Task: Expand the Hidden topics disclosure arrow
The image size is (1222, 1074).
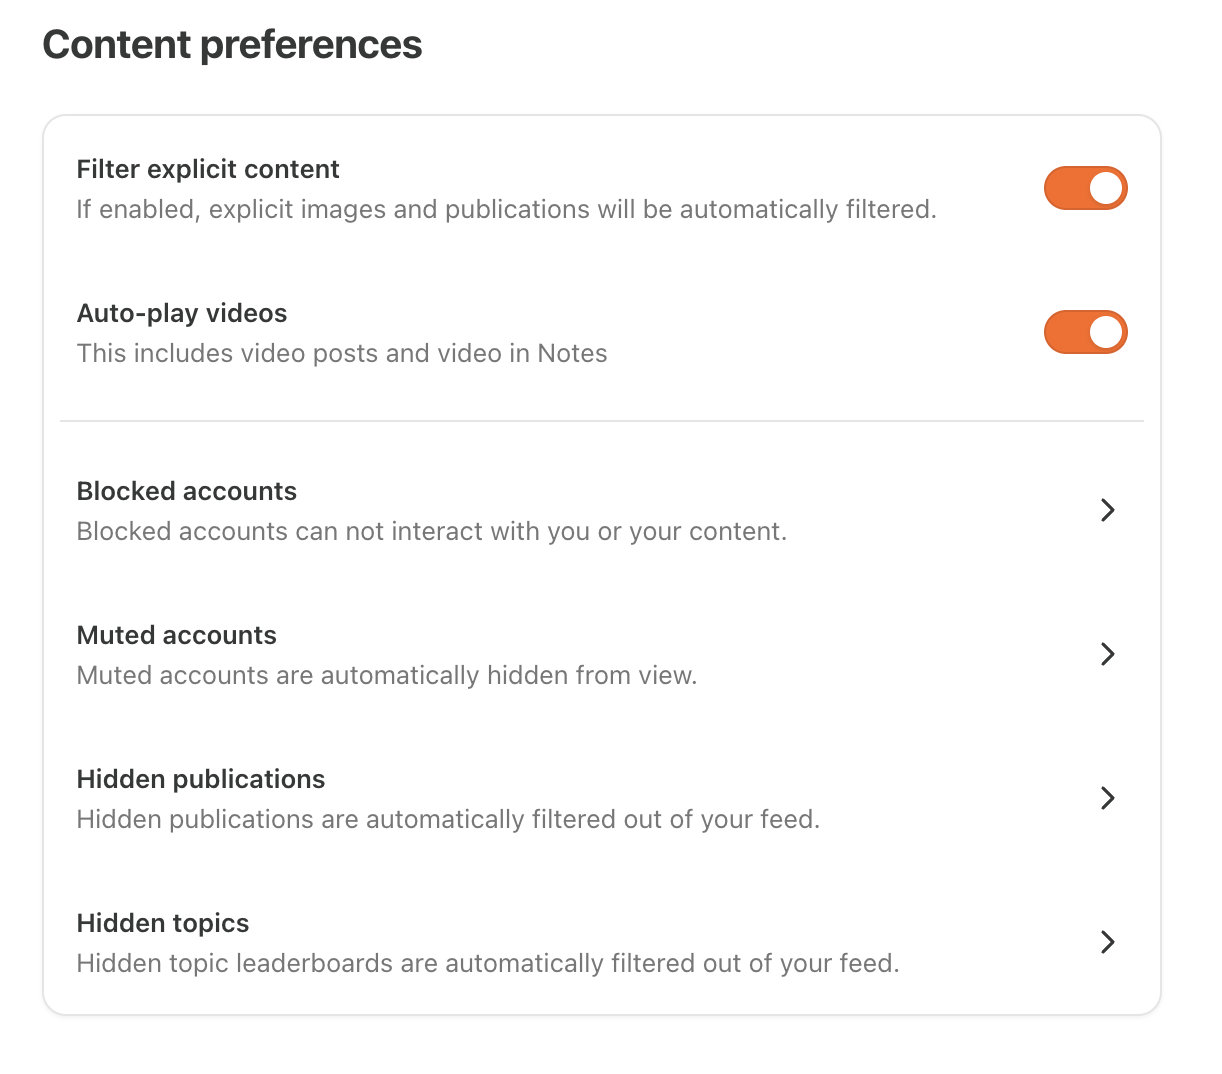Action: 1108,942
